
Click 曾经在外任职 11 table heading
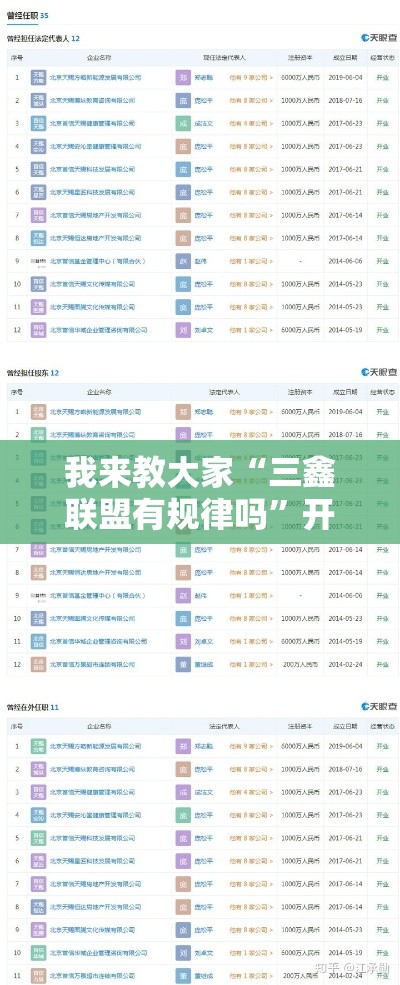32,707
